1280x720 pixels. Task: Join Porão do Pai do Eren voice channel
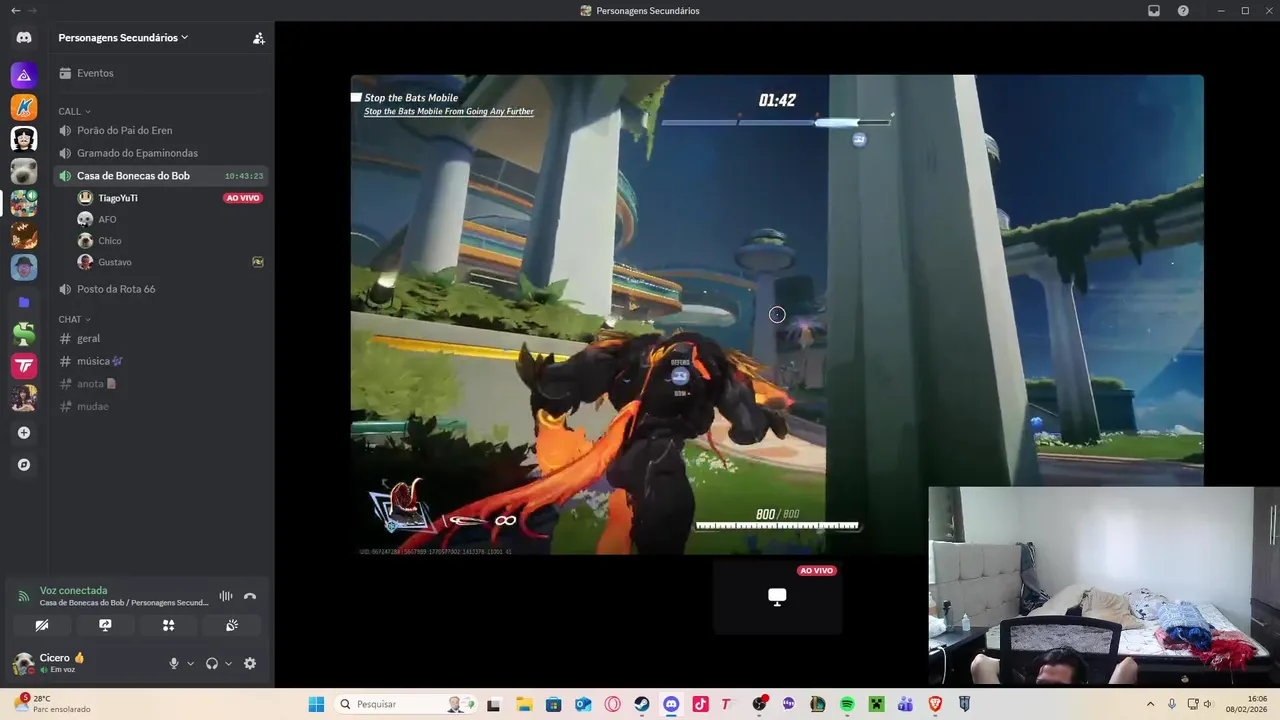coord(160,130)
